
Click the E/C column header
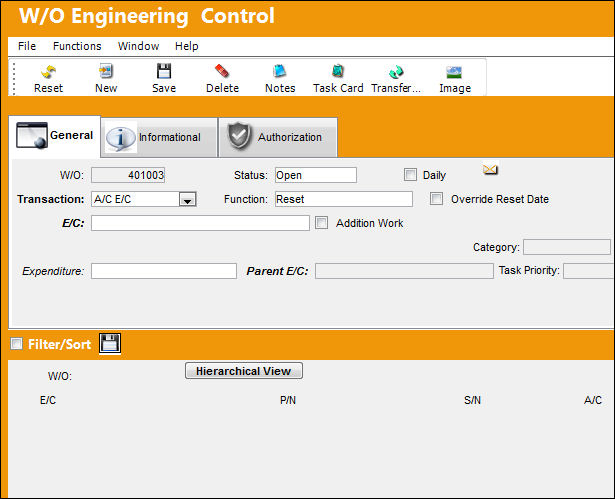pos(48,400)
